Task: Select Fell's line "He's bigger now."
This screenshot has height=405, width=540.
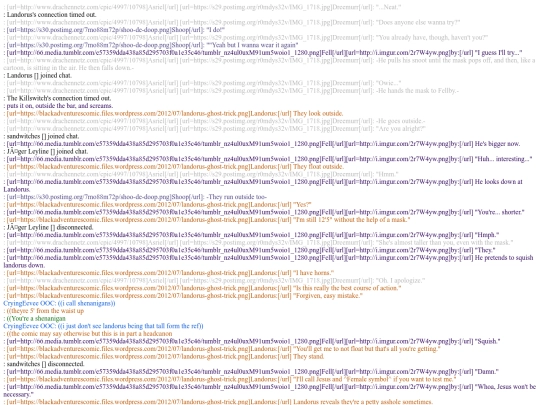Action: tap(497, 144)
